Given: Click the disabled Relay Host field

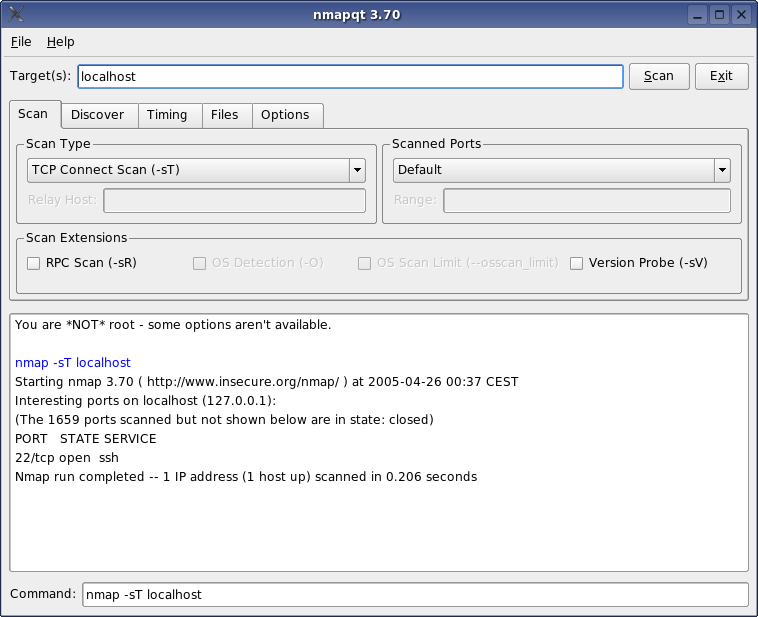Looking at the screenshot, I should (234, 201).
